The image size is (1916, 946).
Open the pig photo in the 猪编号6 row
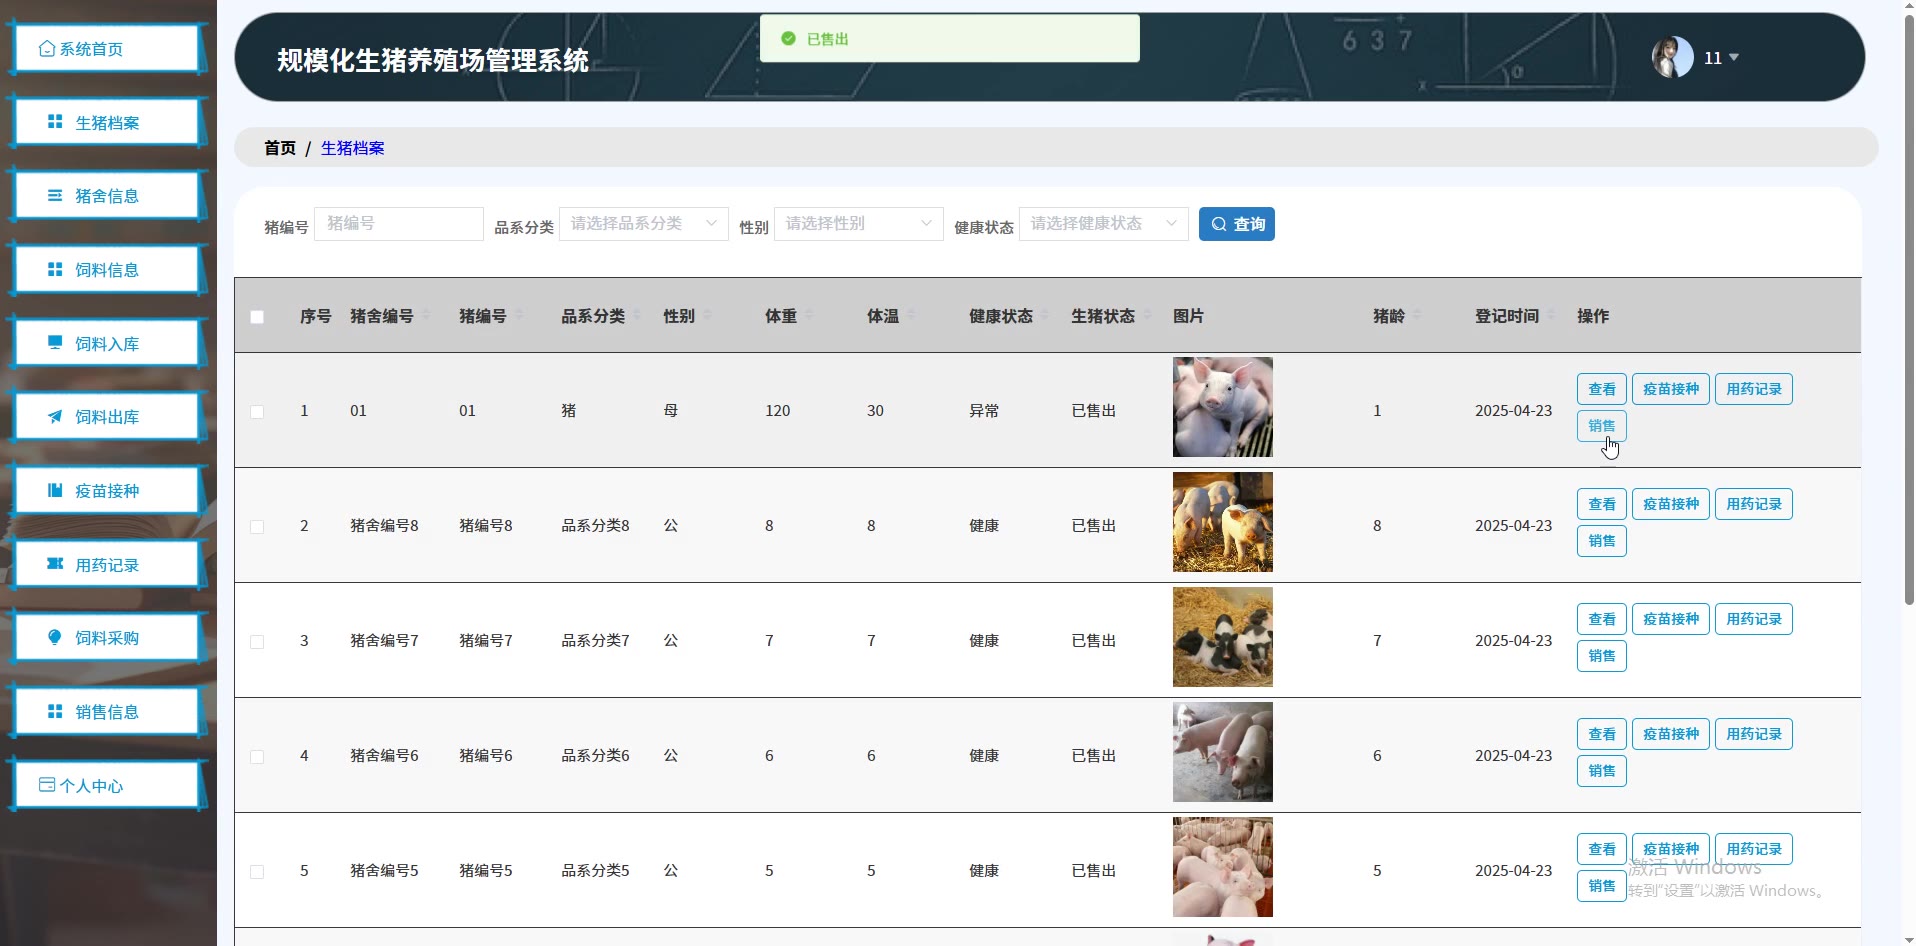1223,752
